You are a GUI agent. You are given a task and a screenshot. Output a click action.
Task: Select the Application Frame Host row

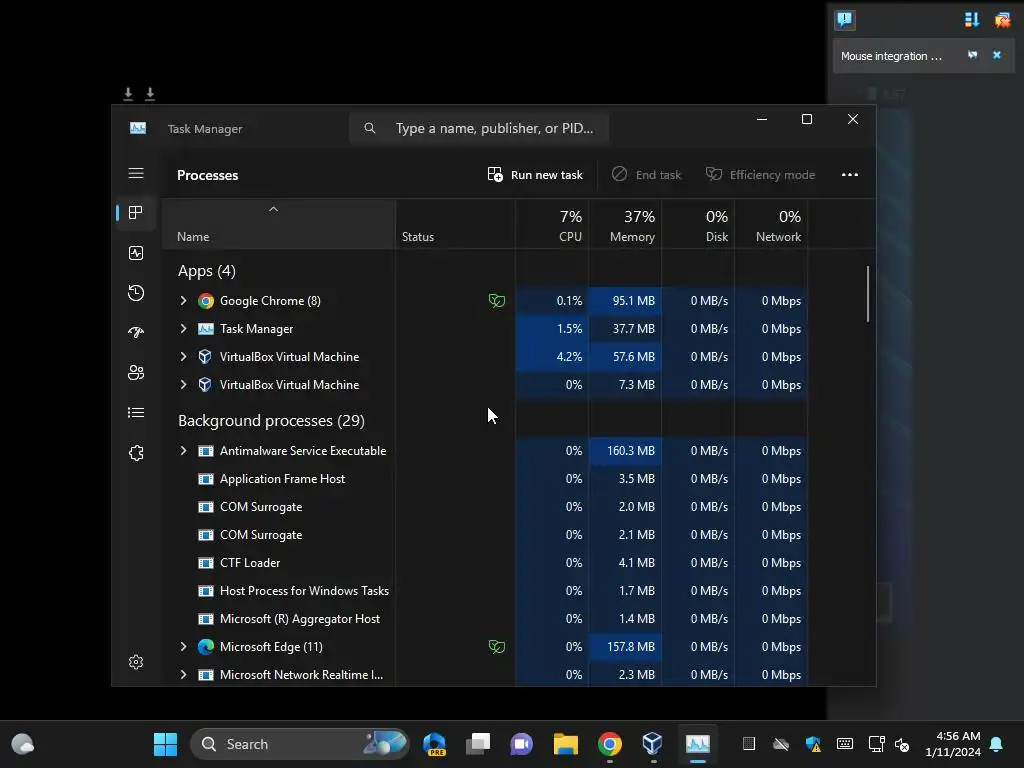point(485,479)
